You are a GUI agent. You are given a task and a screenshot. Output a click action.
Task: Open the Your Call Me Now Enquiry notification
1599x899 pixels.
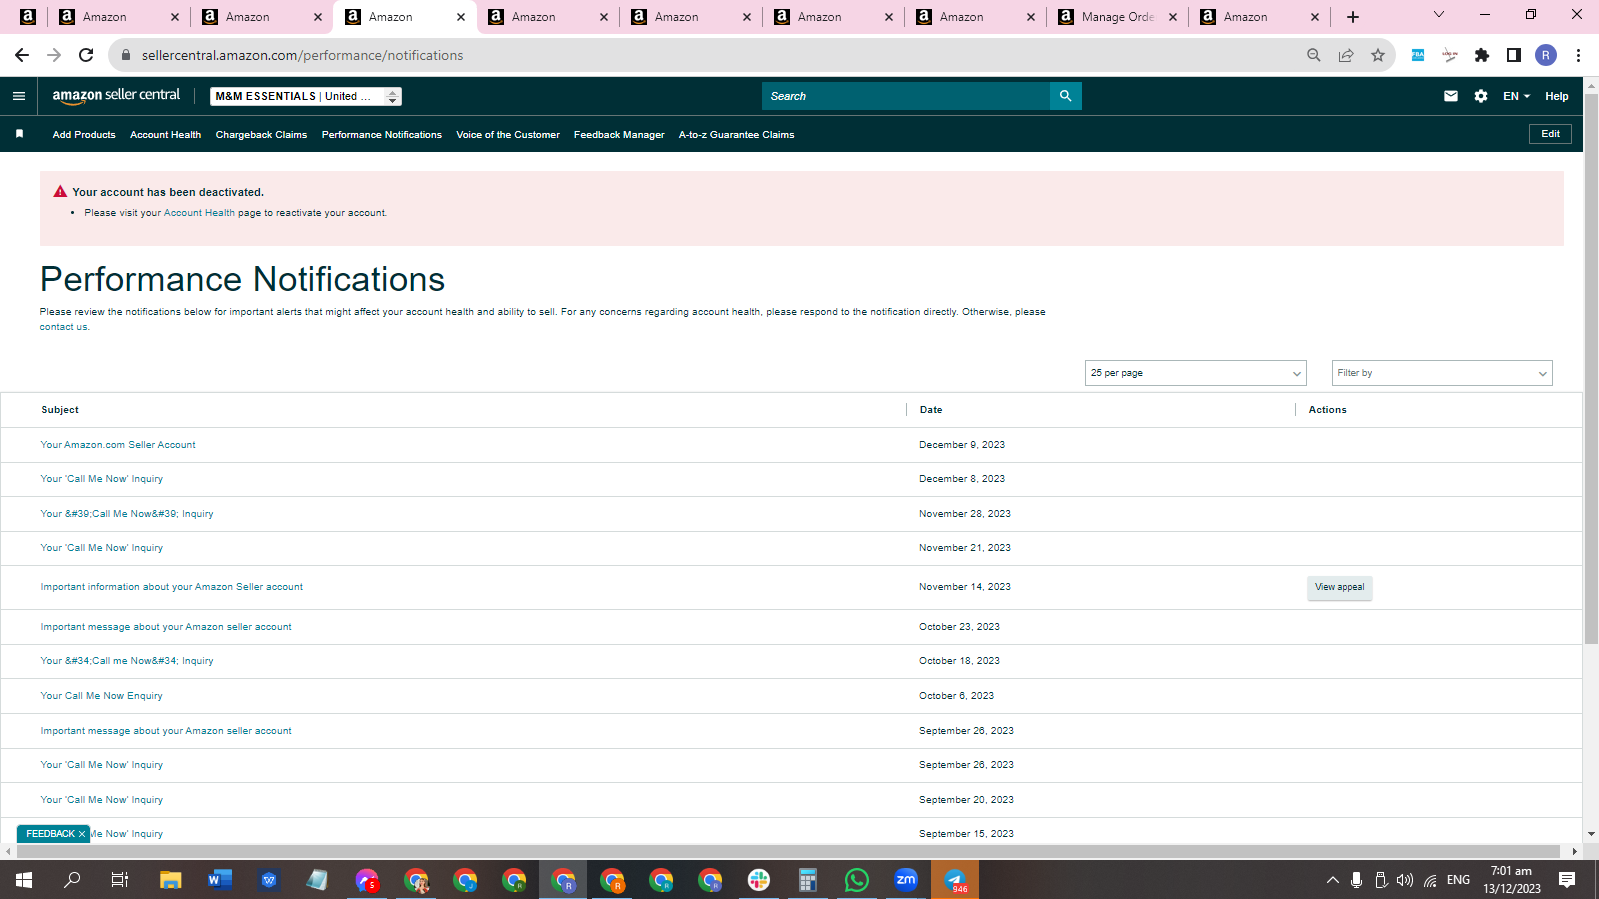tap(101, 696)
